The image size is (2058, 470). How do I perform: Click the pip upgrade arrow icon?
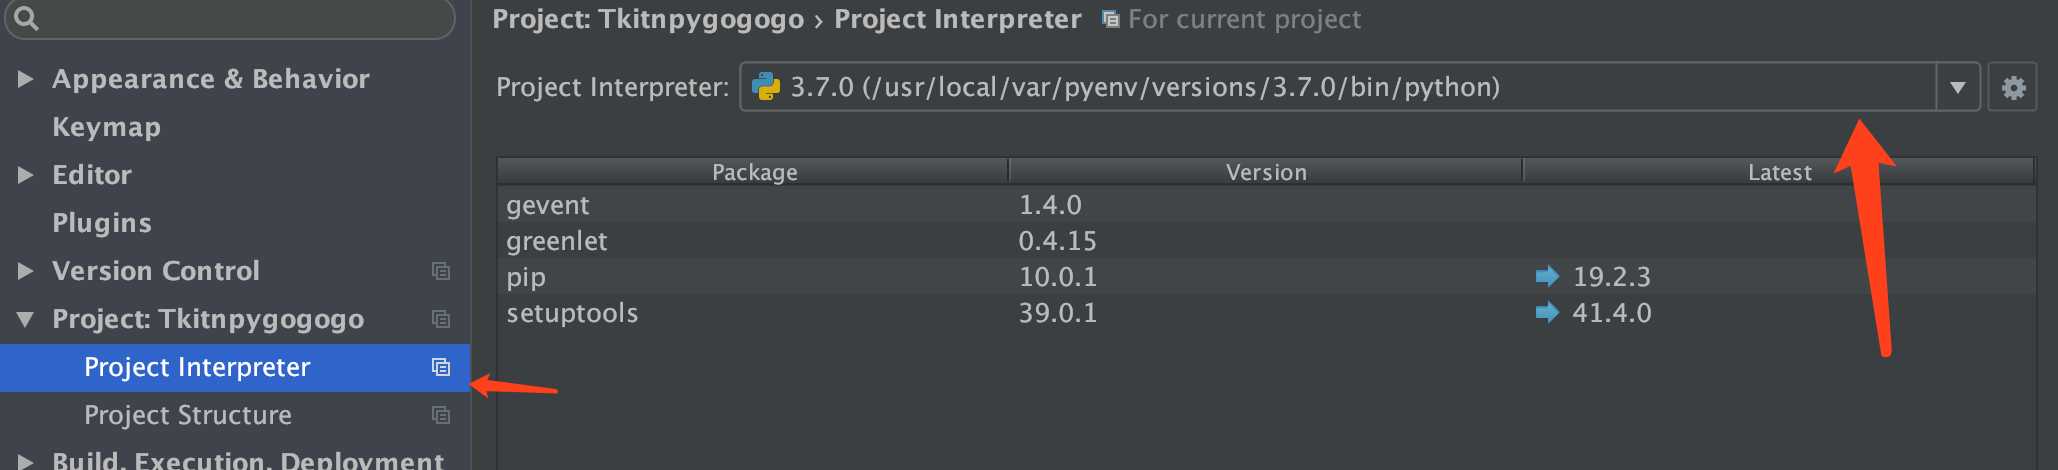[1547, 276]
